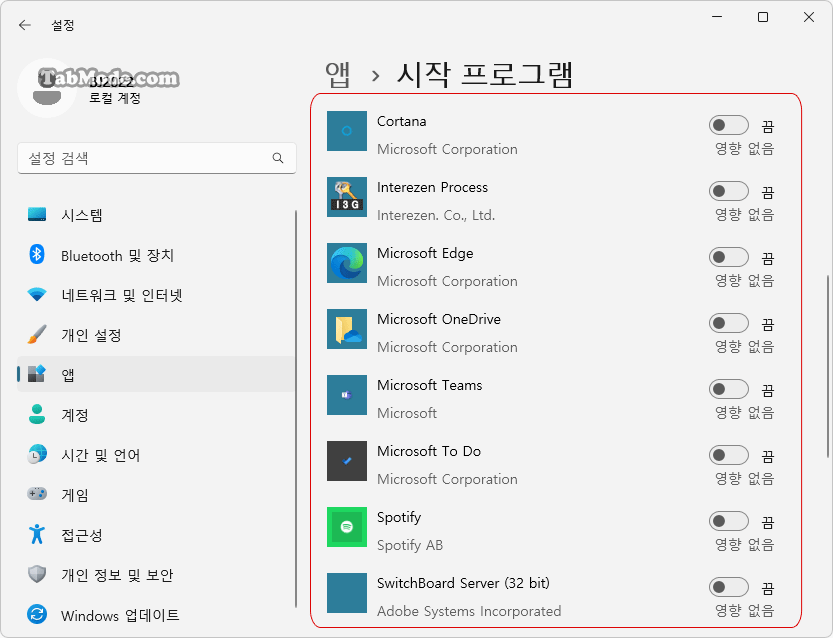Click the Cortana app icon
Viewport: 833px width, 638px height.
point(347,131)
